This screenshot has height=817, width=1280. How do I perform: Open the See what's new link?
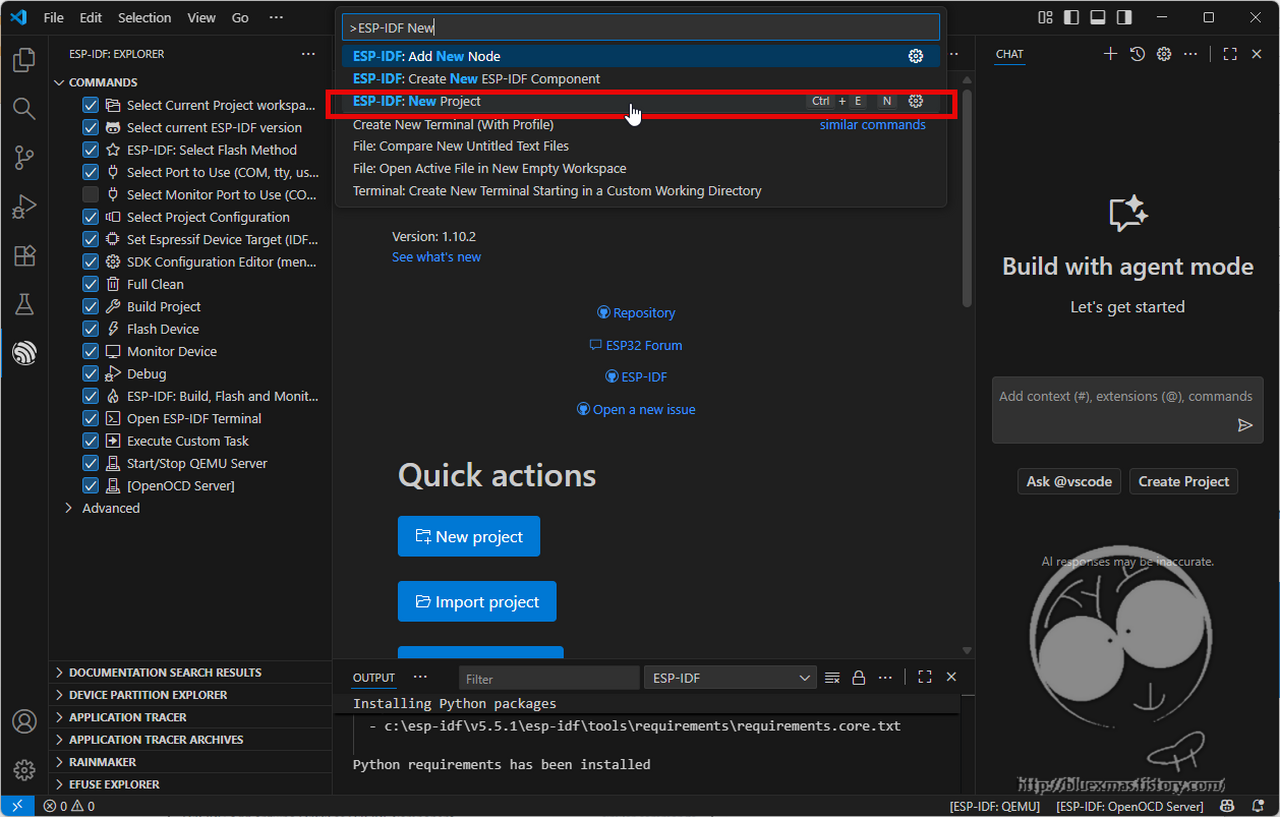(436, 257)
